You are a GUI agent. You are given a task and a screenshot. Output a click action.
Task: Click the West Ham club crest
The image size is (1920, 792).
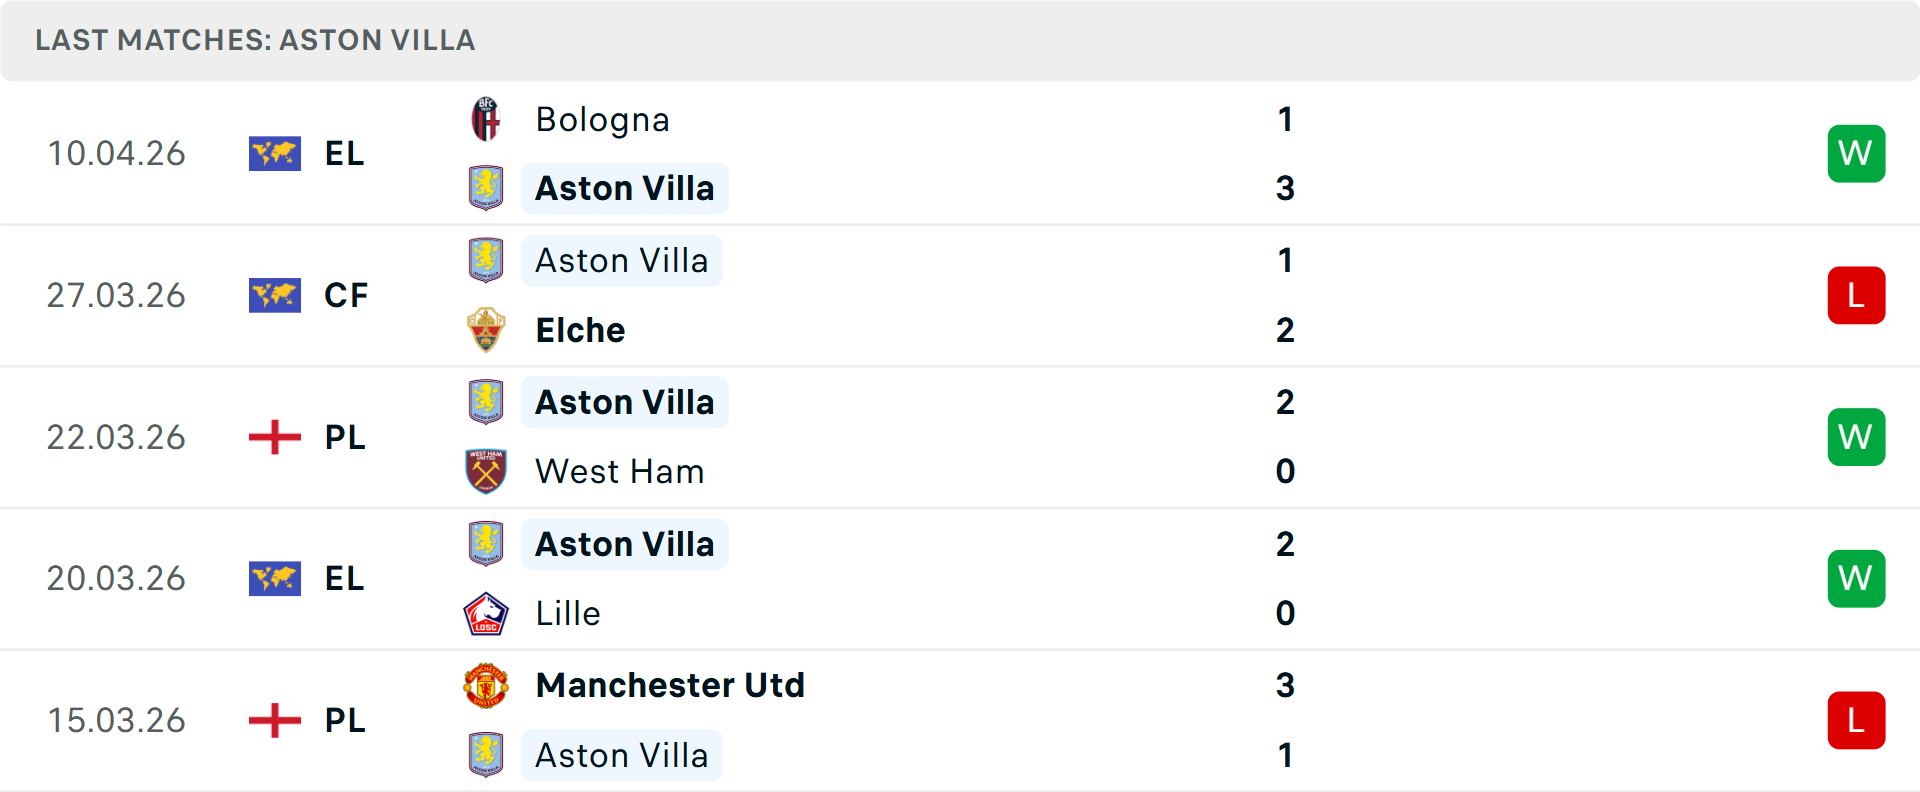point(486,471)
